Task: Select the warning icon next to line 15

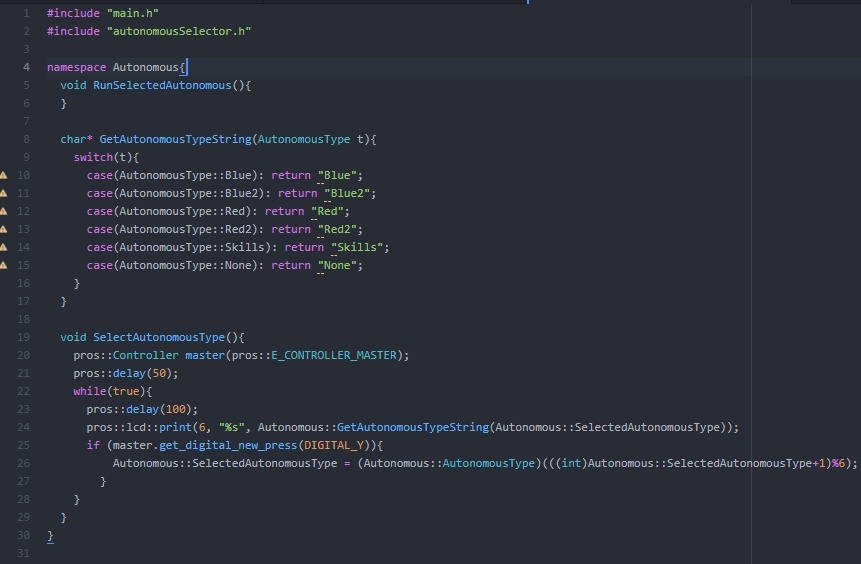Action: (3, 265)
